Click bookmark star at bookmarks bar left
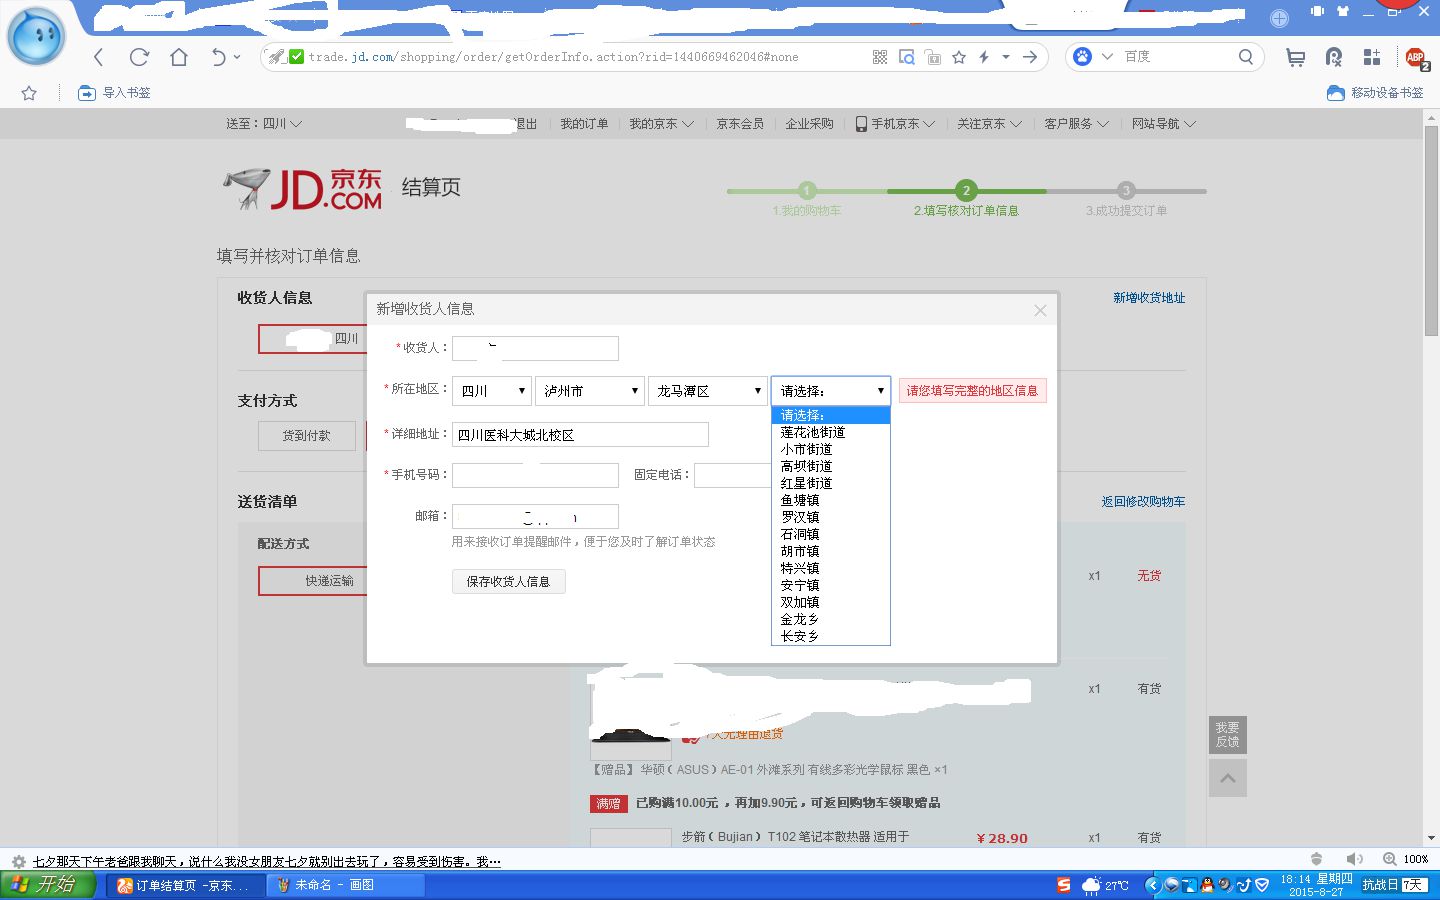Screen dimensions: 1440x900 point(29,93)
